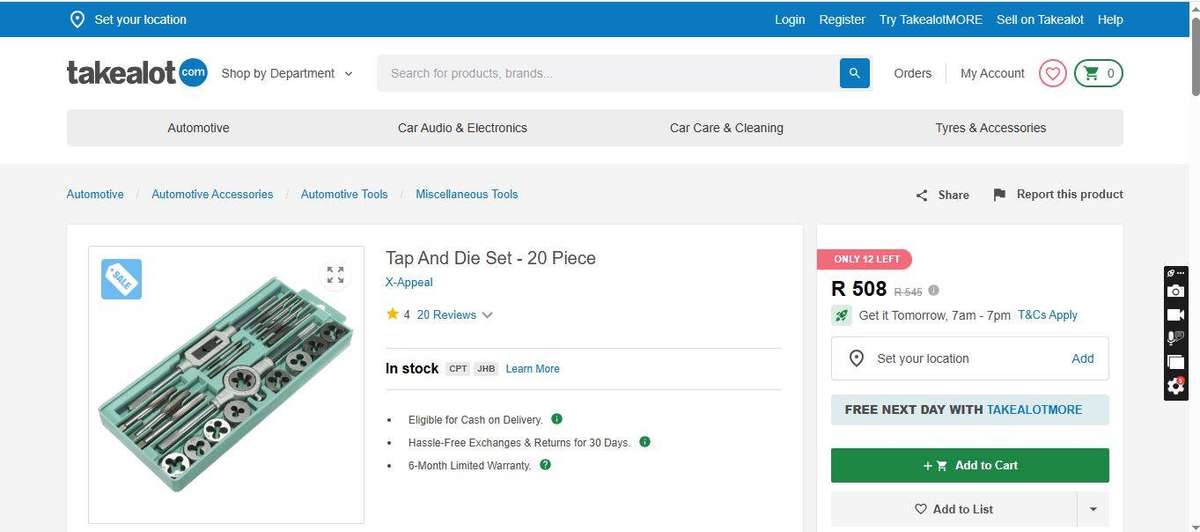Open the X-Appeal brand link
Viewport: 1200px width, 532px height.
click(x=409, y=282)
